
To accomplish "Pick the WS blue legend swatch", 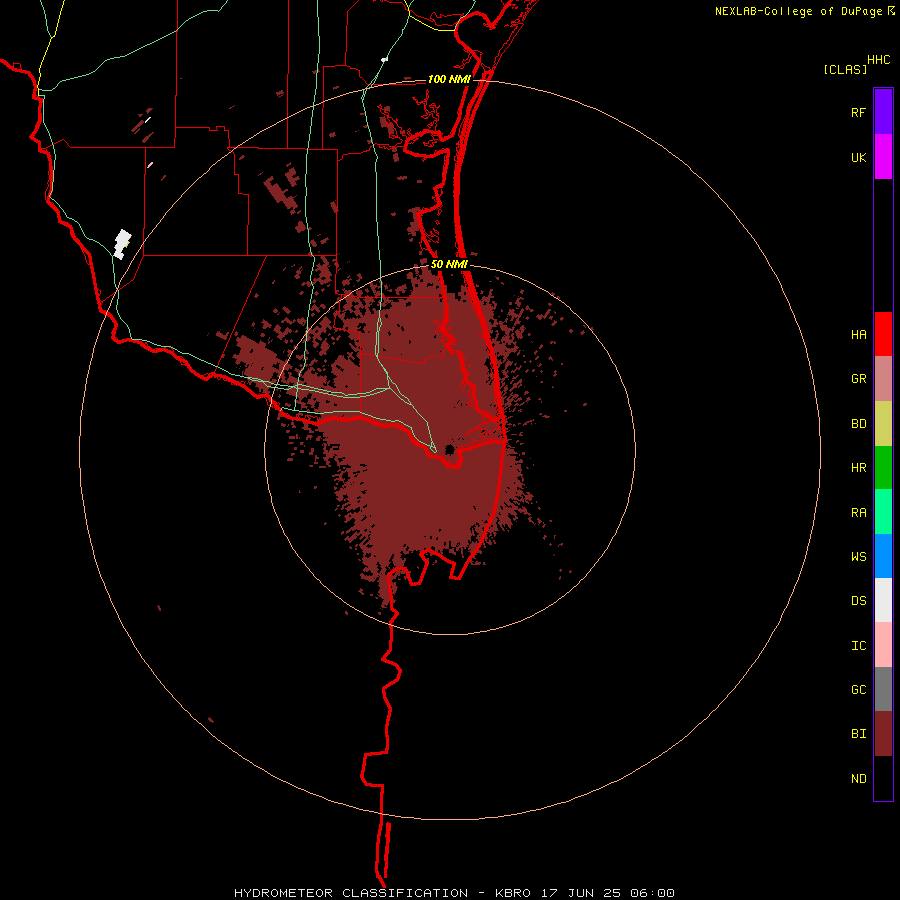I will pyautogui.click(x=883, y=556).
